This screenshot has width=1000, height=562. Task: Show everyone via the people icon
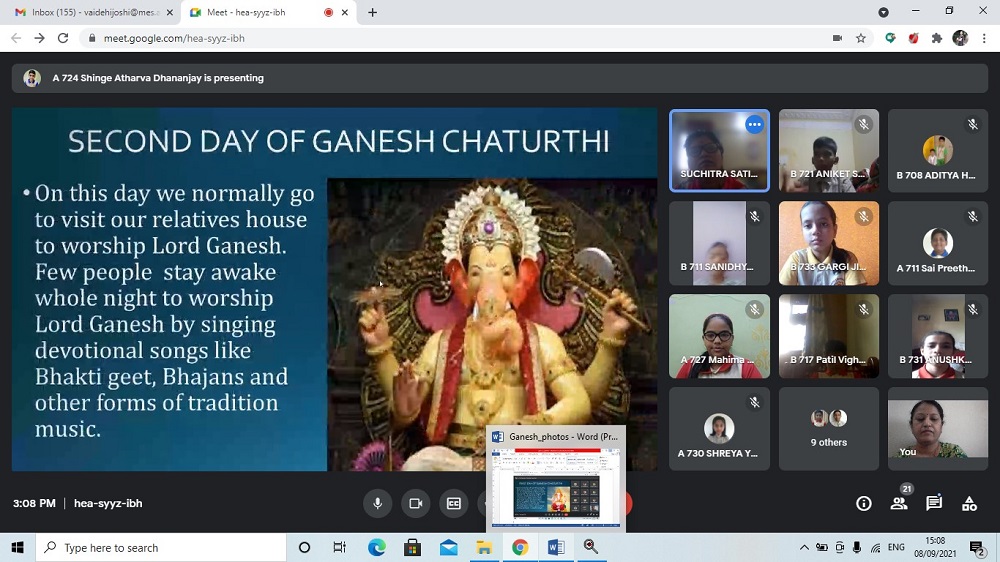(x=899, y=504)
